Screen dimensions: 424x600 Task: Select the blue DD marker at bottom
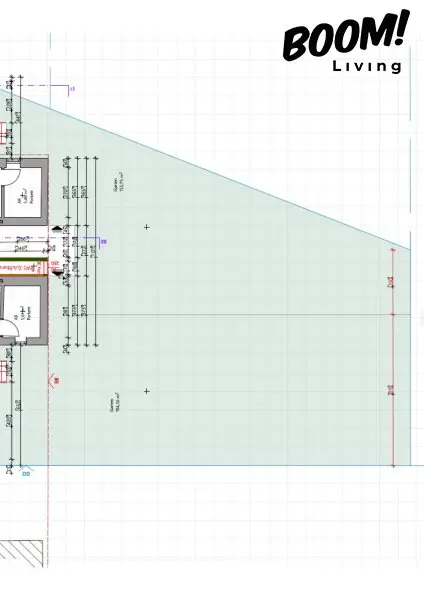(x=26, y=471)
